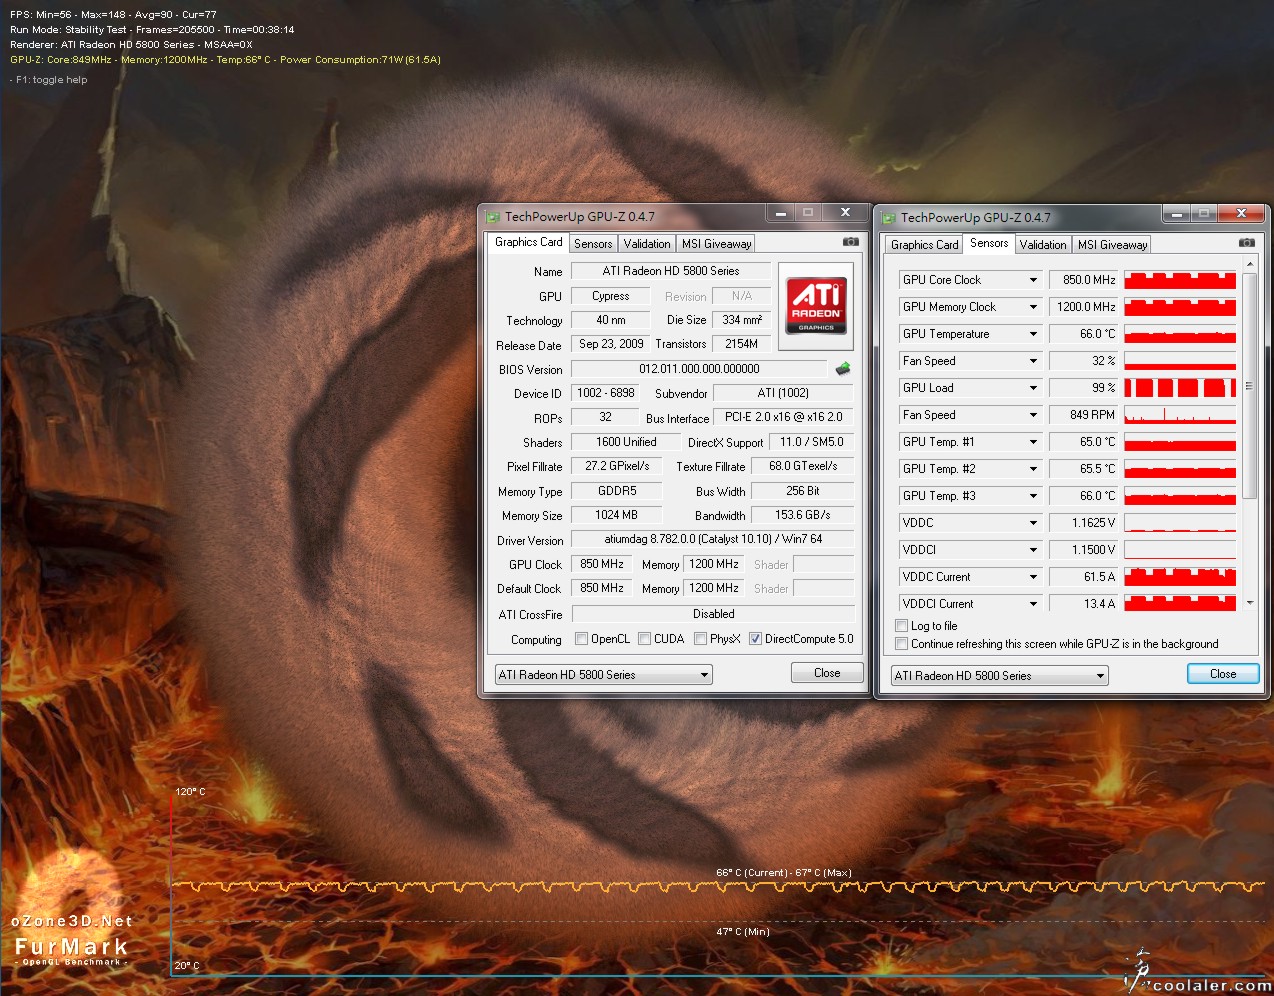This screenshot has width=1274, height=996.
Task: Click the 849 RPM Fan Speed value
Action: 1083,415
